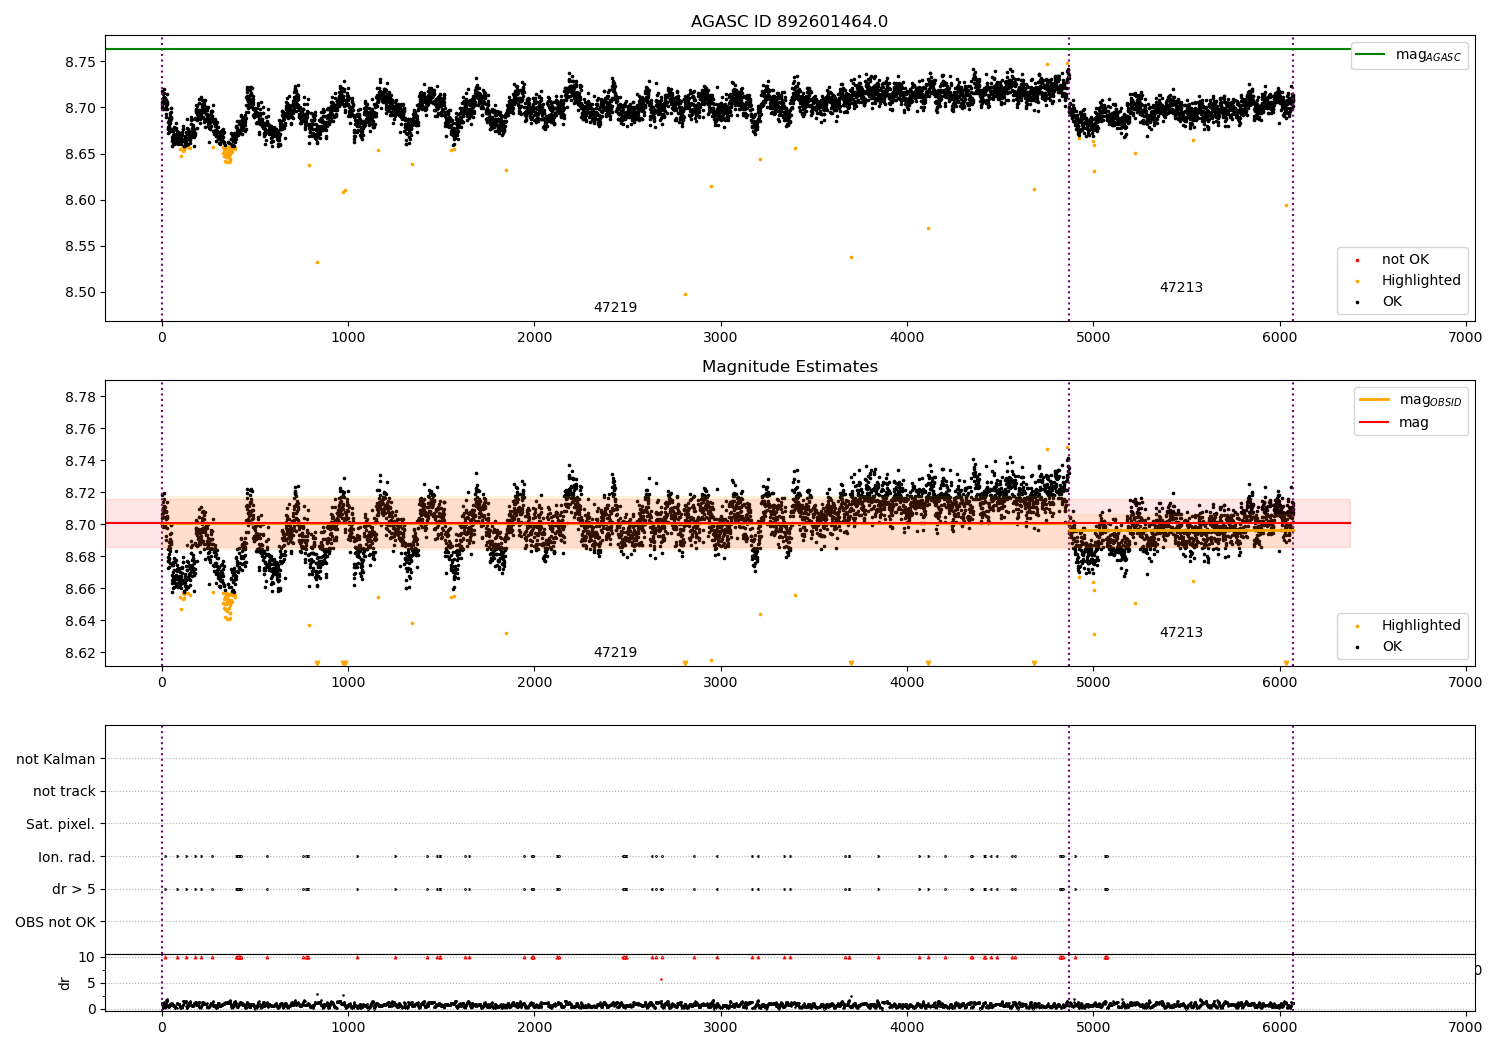1500x1050 pixels.
Task: Click x-tick 6000 under Magnitude Estimates plot
Action: [x=1280, y=682]
